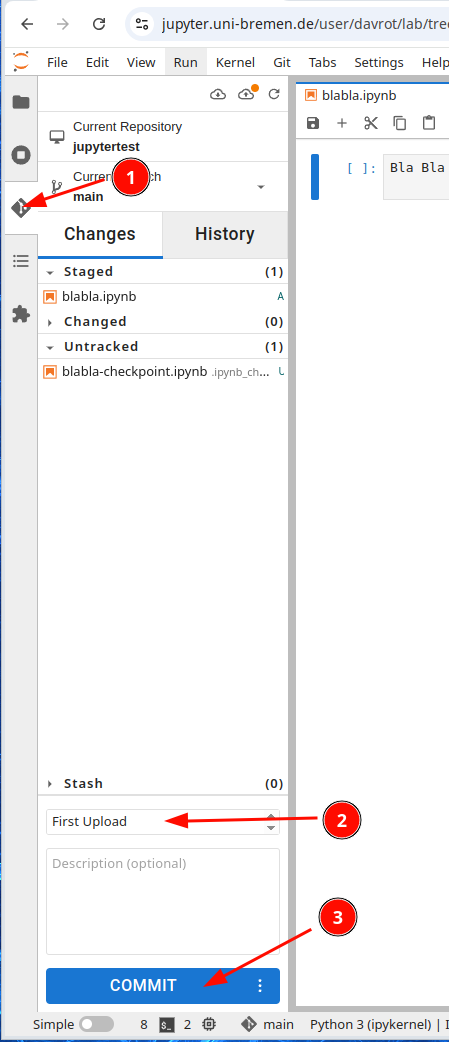Refresh the repository status icon

click(274, 94)
